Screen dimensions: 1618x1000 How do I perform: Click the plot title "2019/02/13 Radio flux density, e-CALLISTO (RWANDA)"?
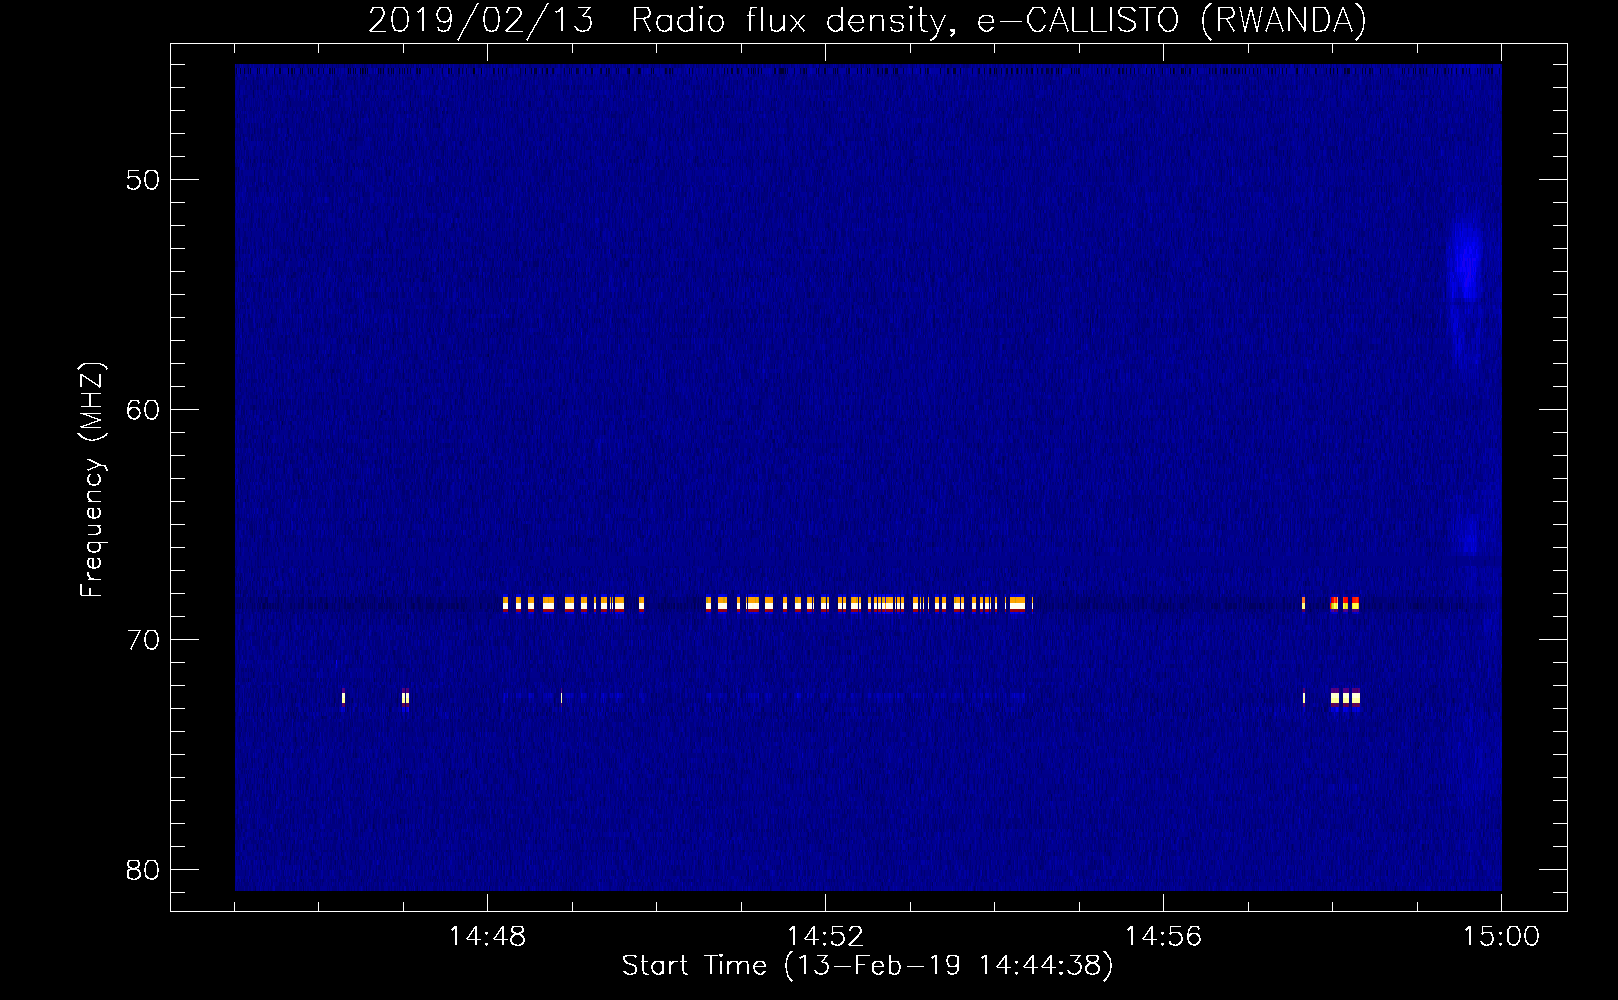tap(867, 20)
